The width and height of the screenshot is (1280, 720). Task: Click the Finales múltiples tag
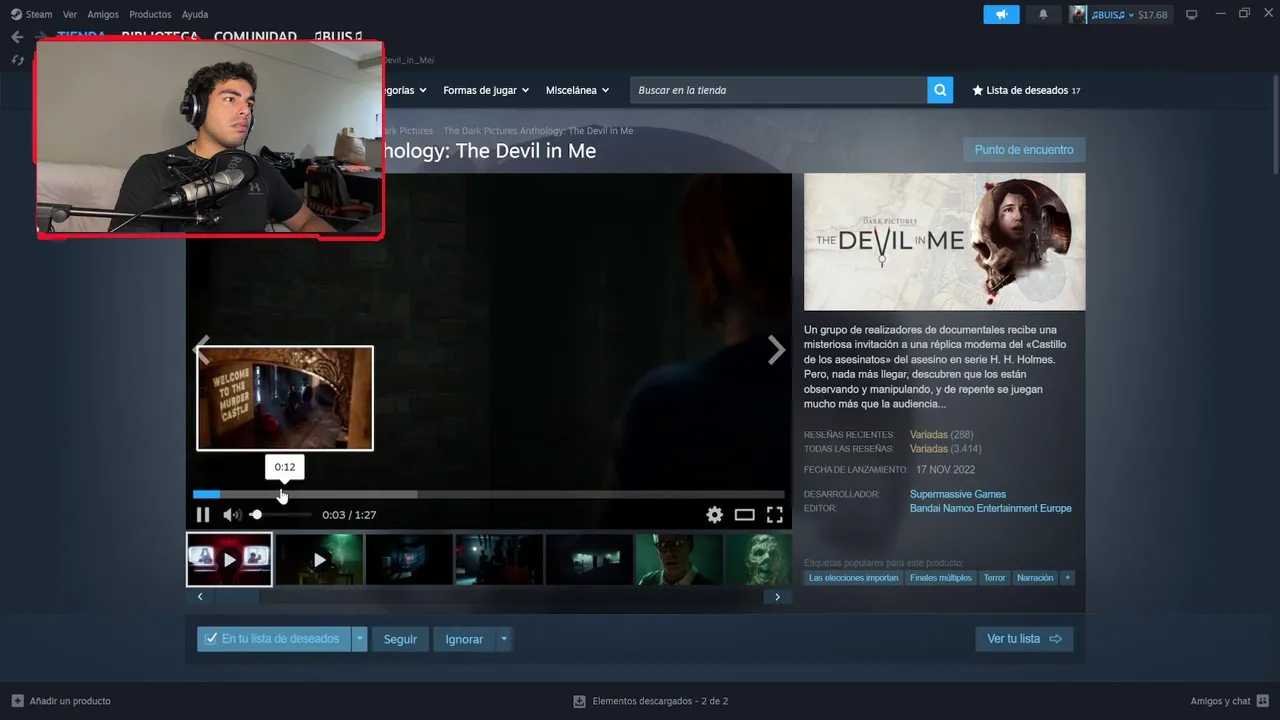(940, 578)
